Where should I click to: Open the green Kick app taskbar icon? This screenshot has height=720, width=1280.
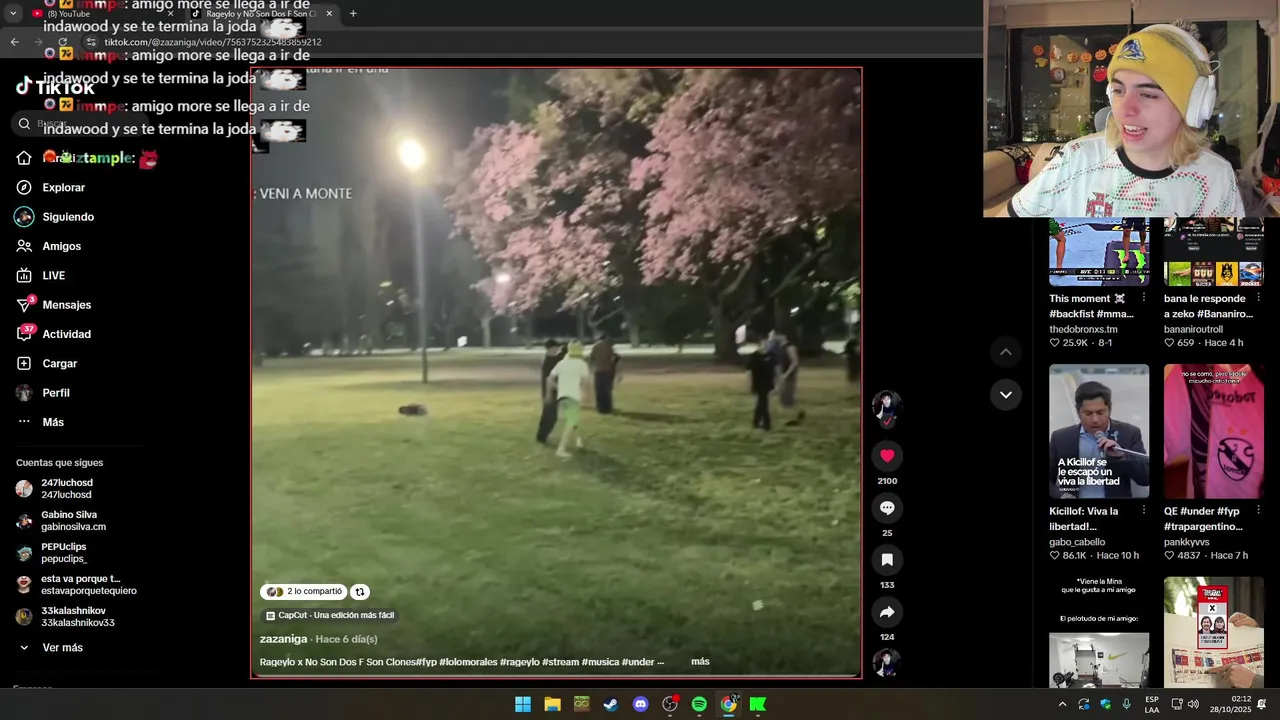click(758, 704)
